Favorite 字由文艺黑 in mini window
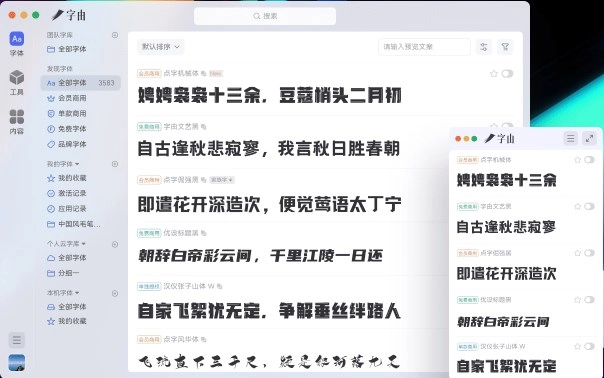604x378 pixels. (577, 207)
